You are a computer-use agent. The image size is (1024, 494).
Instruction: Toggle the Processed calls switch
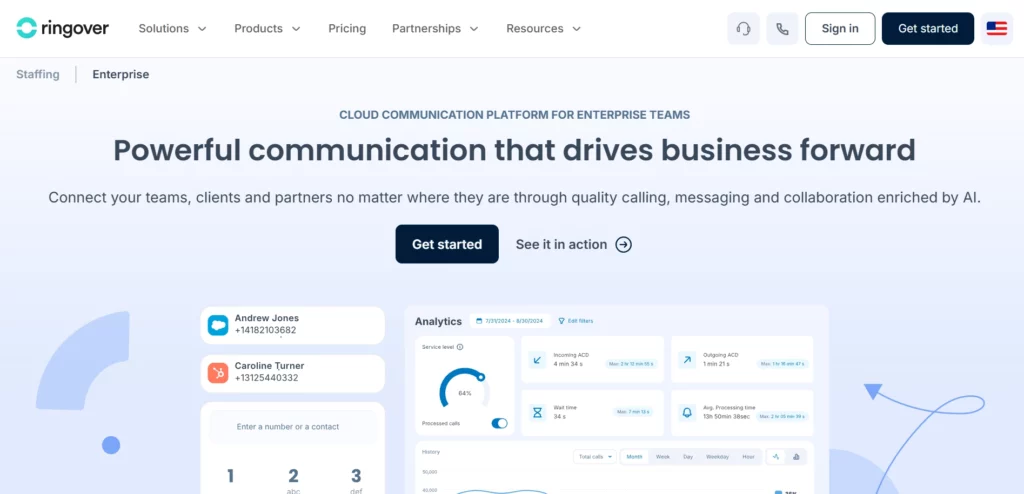point(500,423)
